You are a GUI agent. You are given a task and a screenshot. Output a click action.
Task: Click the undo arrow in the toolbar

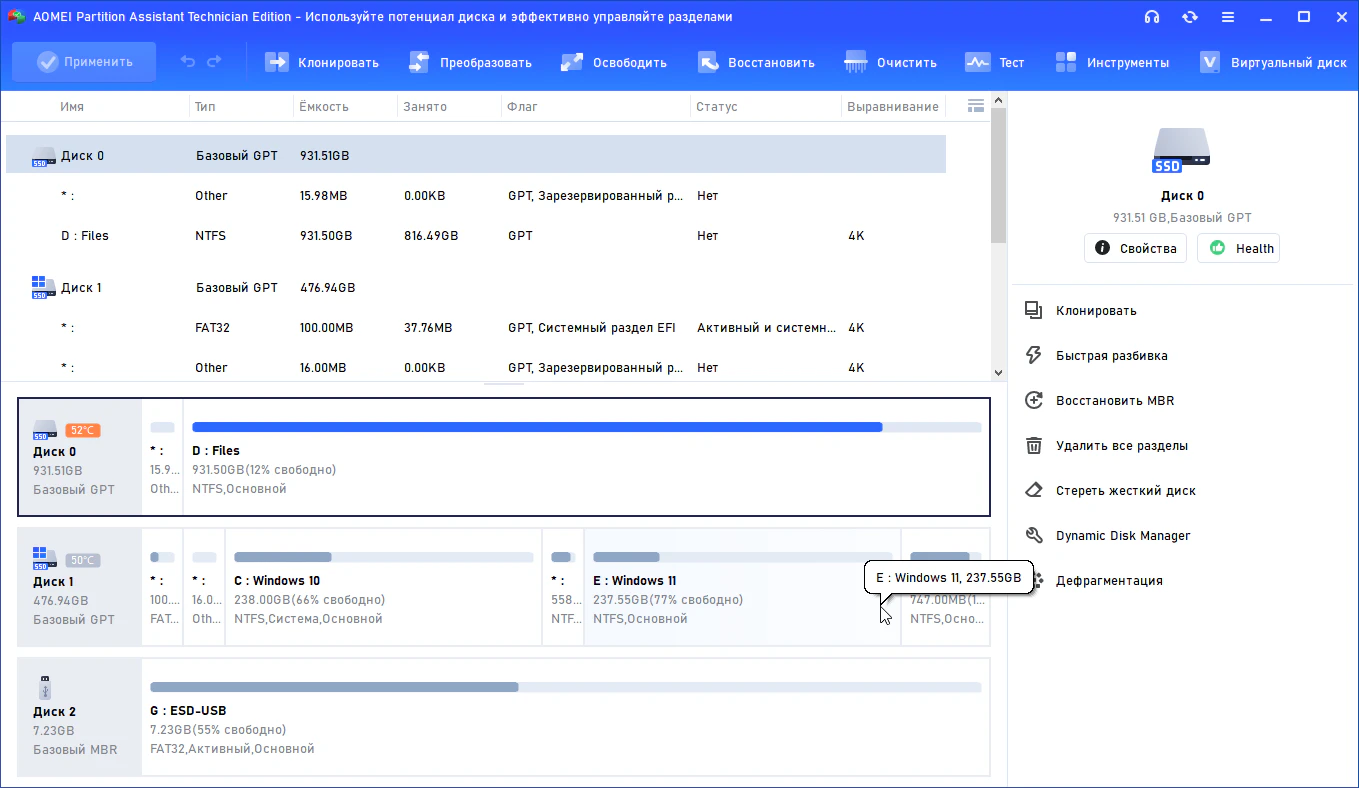tap(188, 62)
